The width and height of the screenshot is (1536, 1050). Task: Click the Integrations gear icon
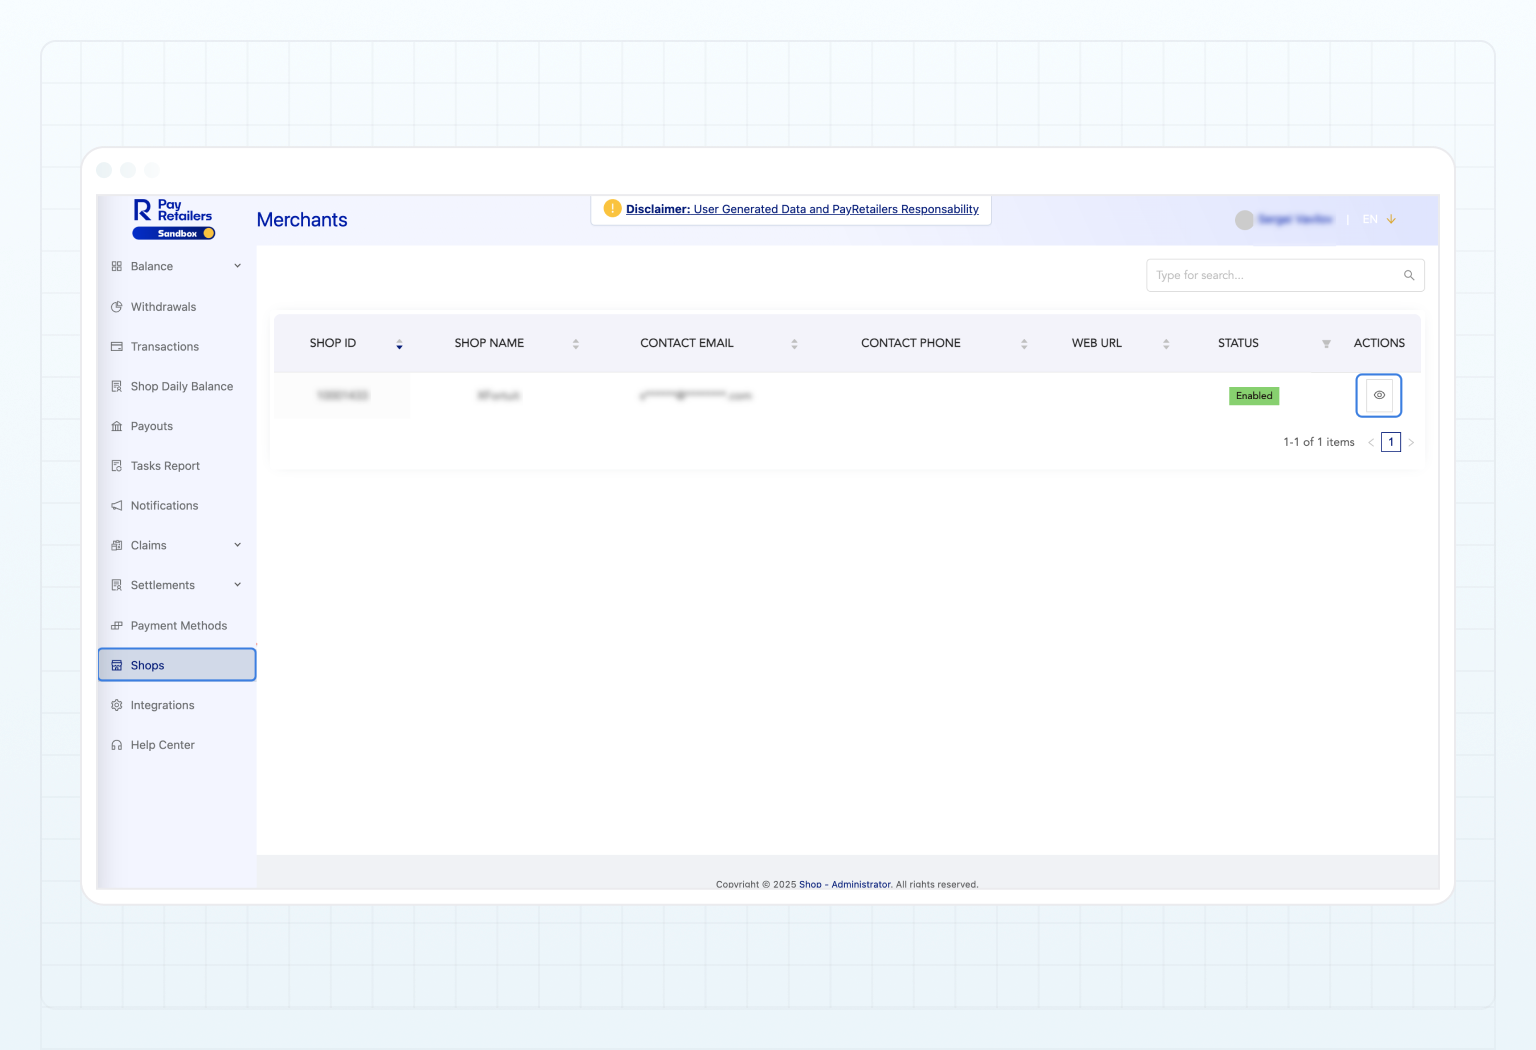117,705
